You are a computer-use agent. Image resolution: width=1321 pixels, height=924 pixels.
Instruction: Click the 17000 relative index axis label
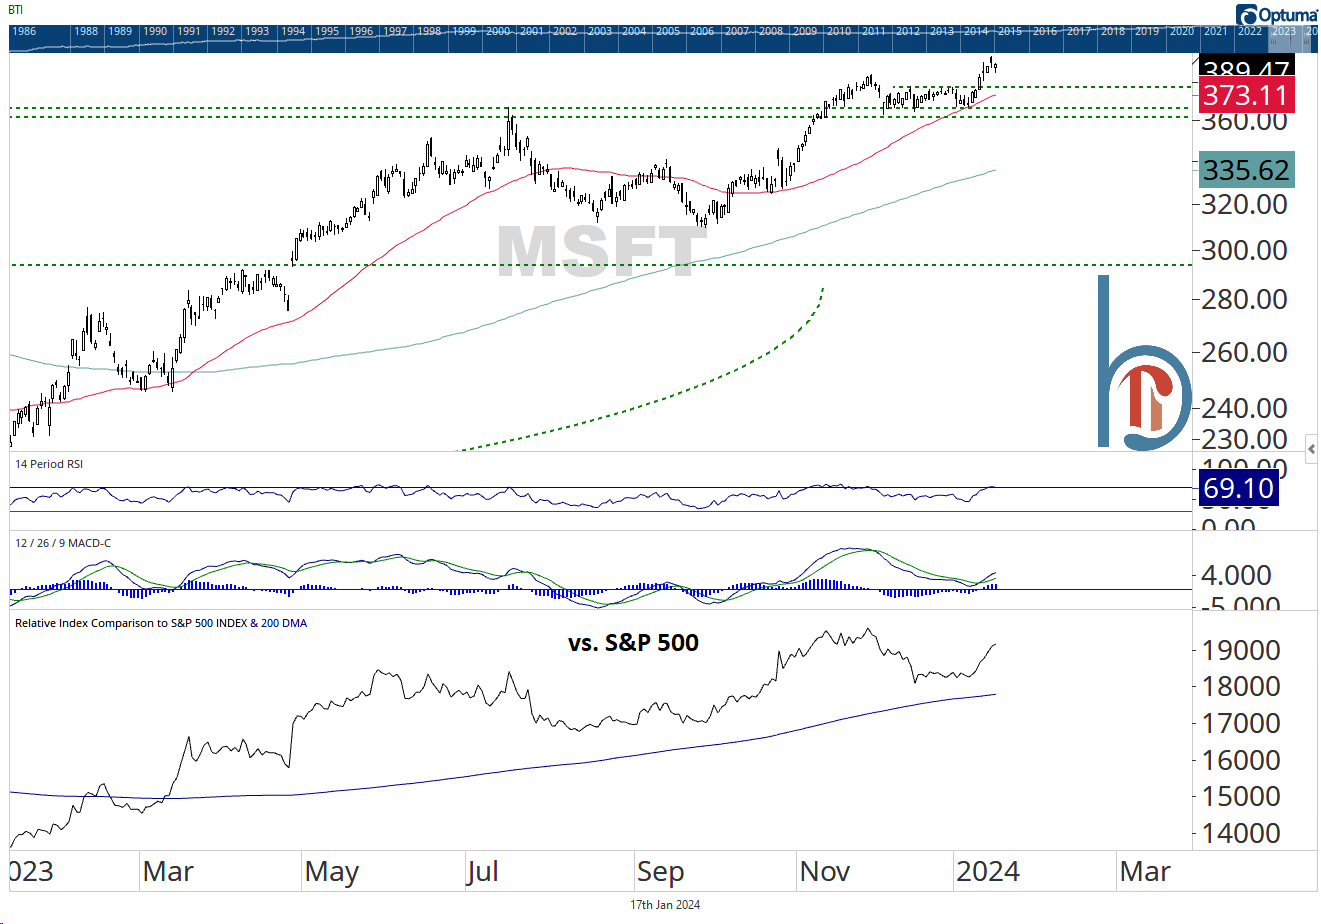point(1241,723)
